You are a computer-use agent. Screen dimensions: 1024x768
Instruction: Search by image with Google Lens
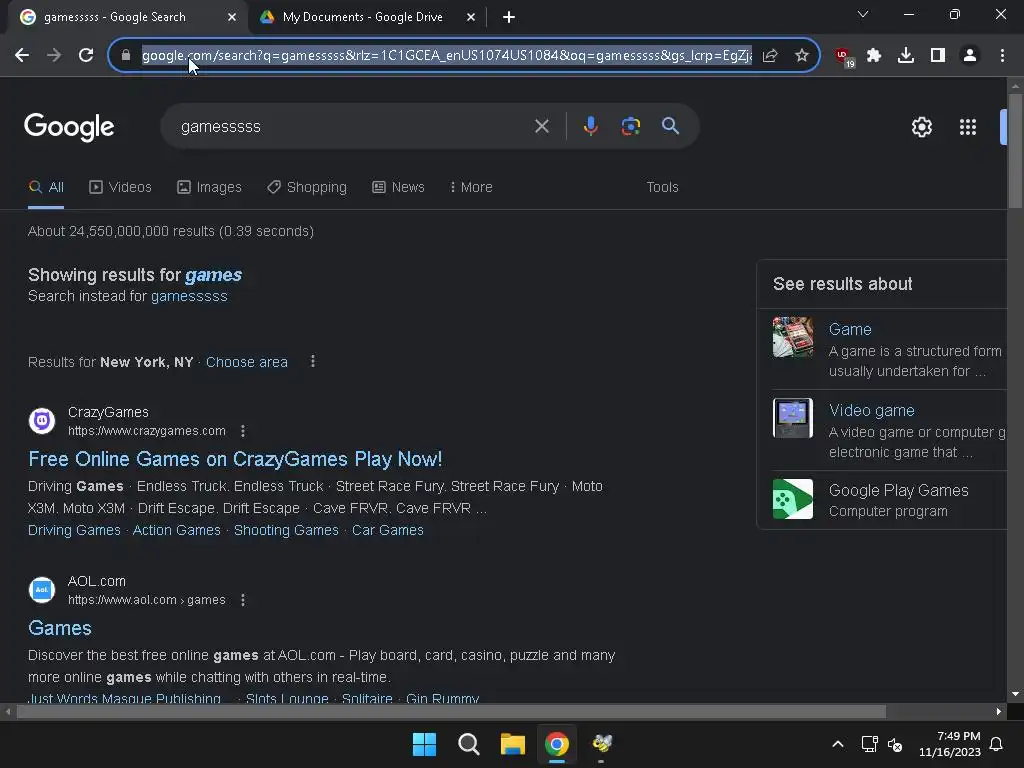pos(630,126)
